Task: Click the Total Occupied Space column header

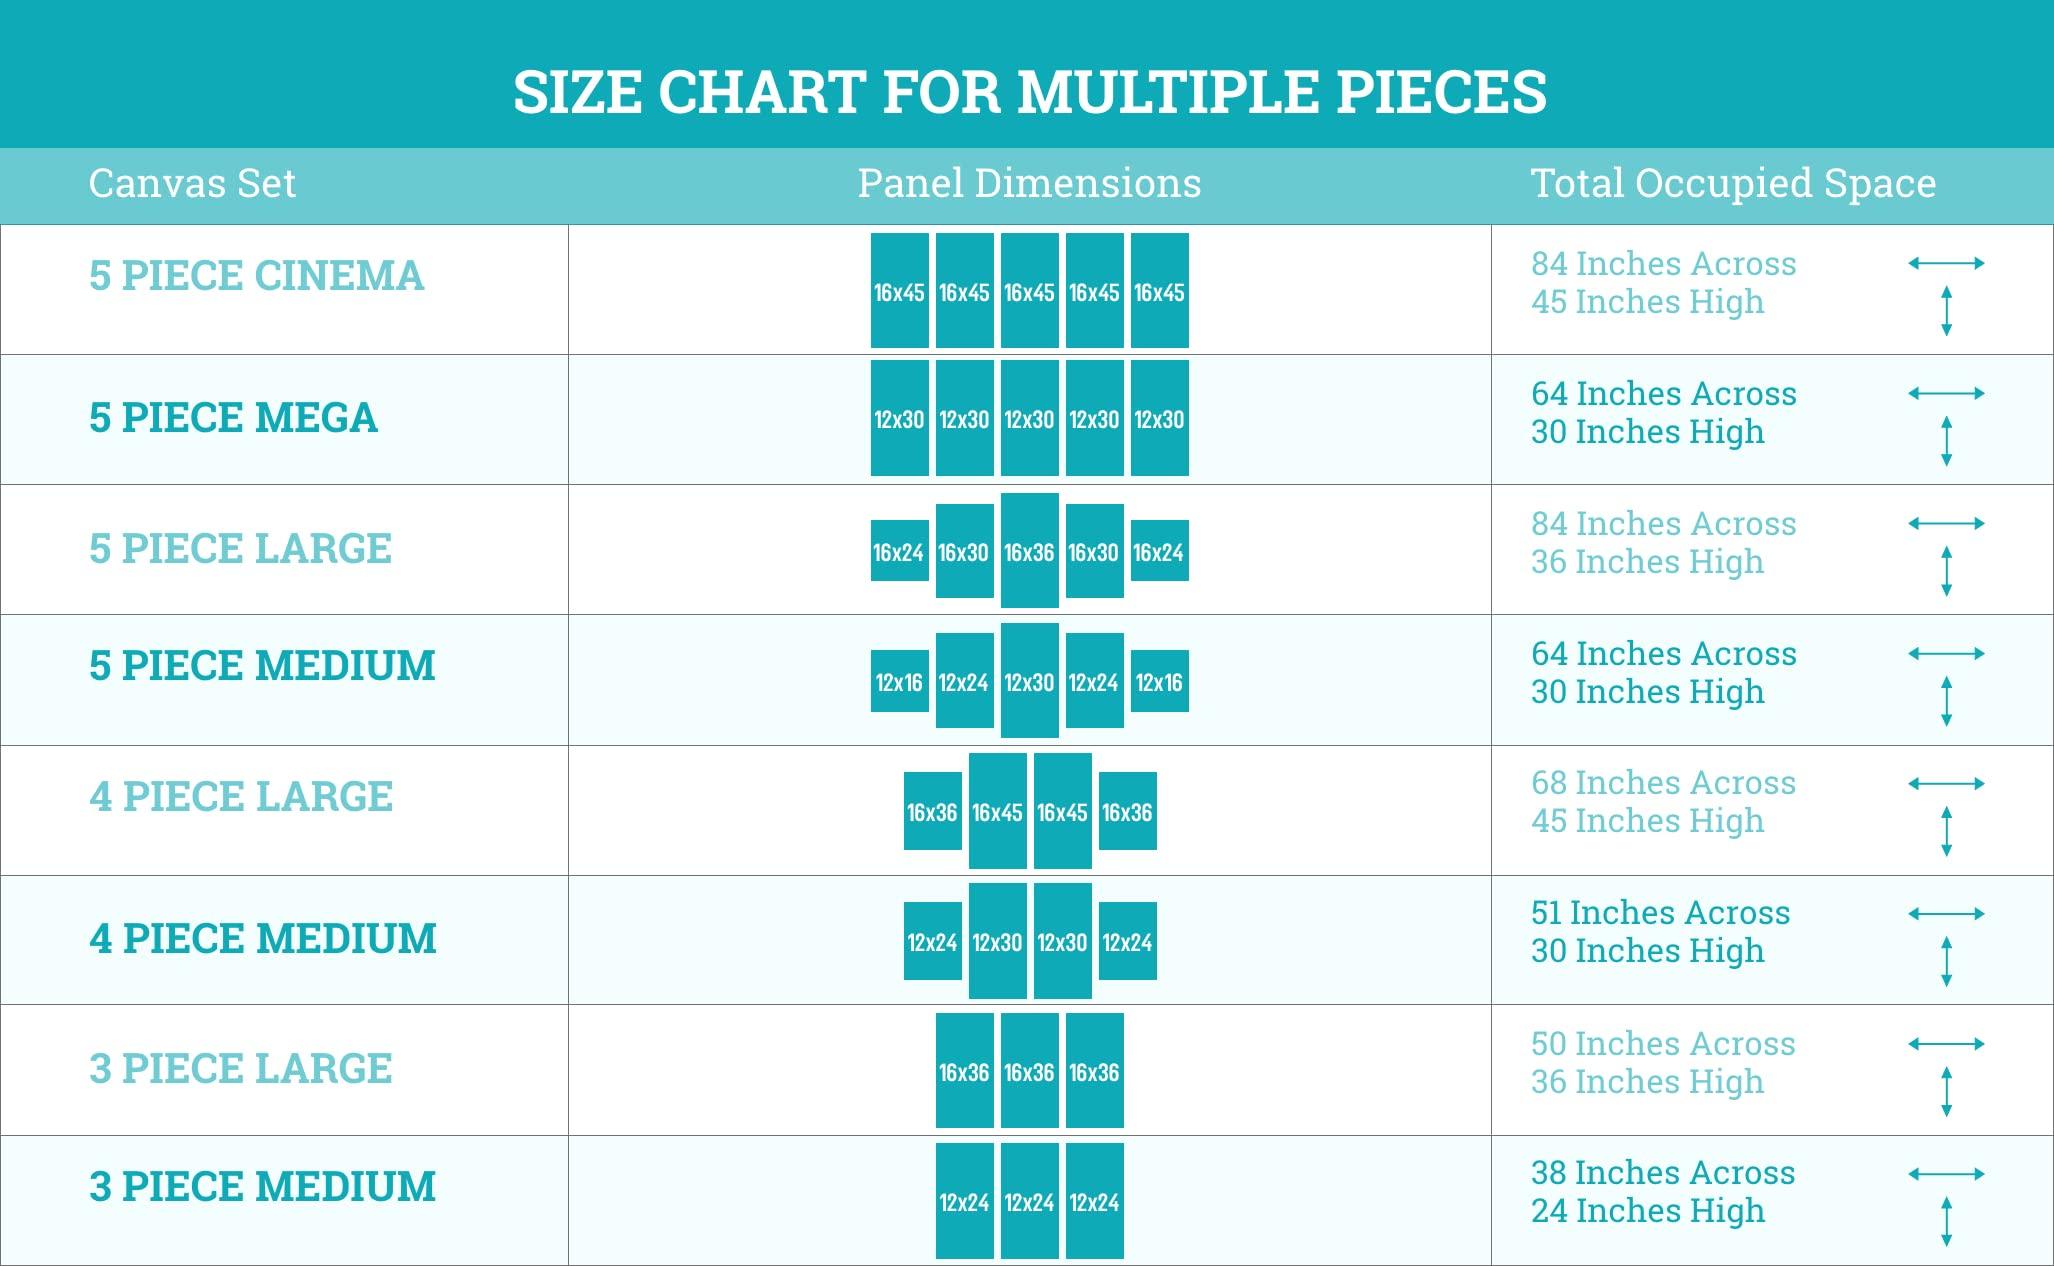Action: pyautogui.click(x=1733, y=184)
